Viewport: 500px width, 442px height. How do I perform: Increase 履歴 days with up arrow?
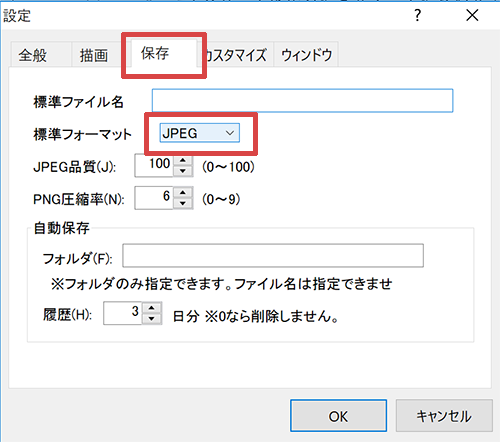coord(152,308)
